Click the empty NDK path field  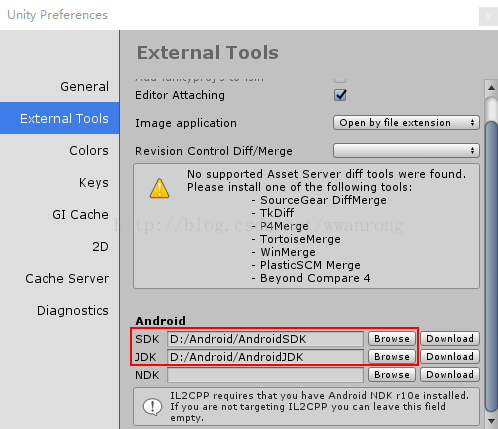coord(265,375)
